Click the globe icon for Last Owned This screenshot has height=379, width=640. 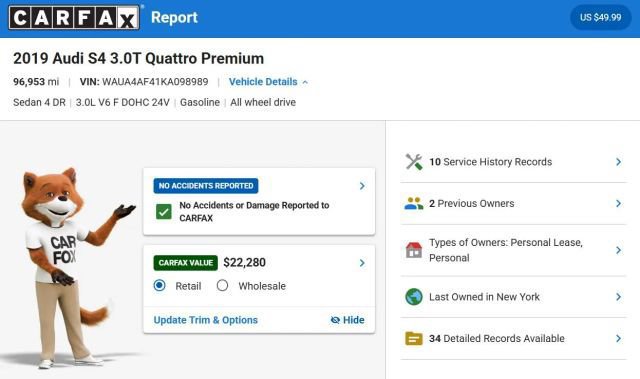pyautogui.click(x=413, y=297)
